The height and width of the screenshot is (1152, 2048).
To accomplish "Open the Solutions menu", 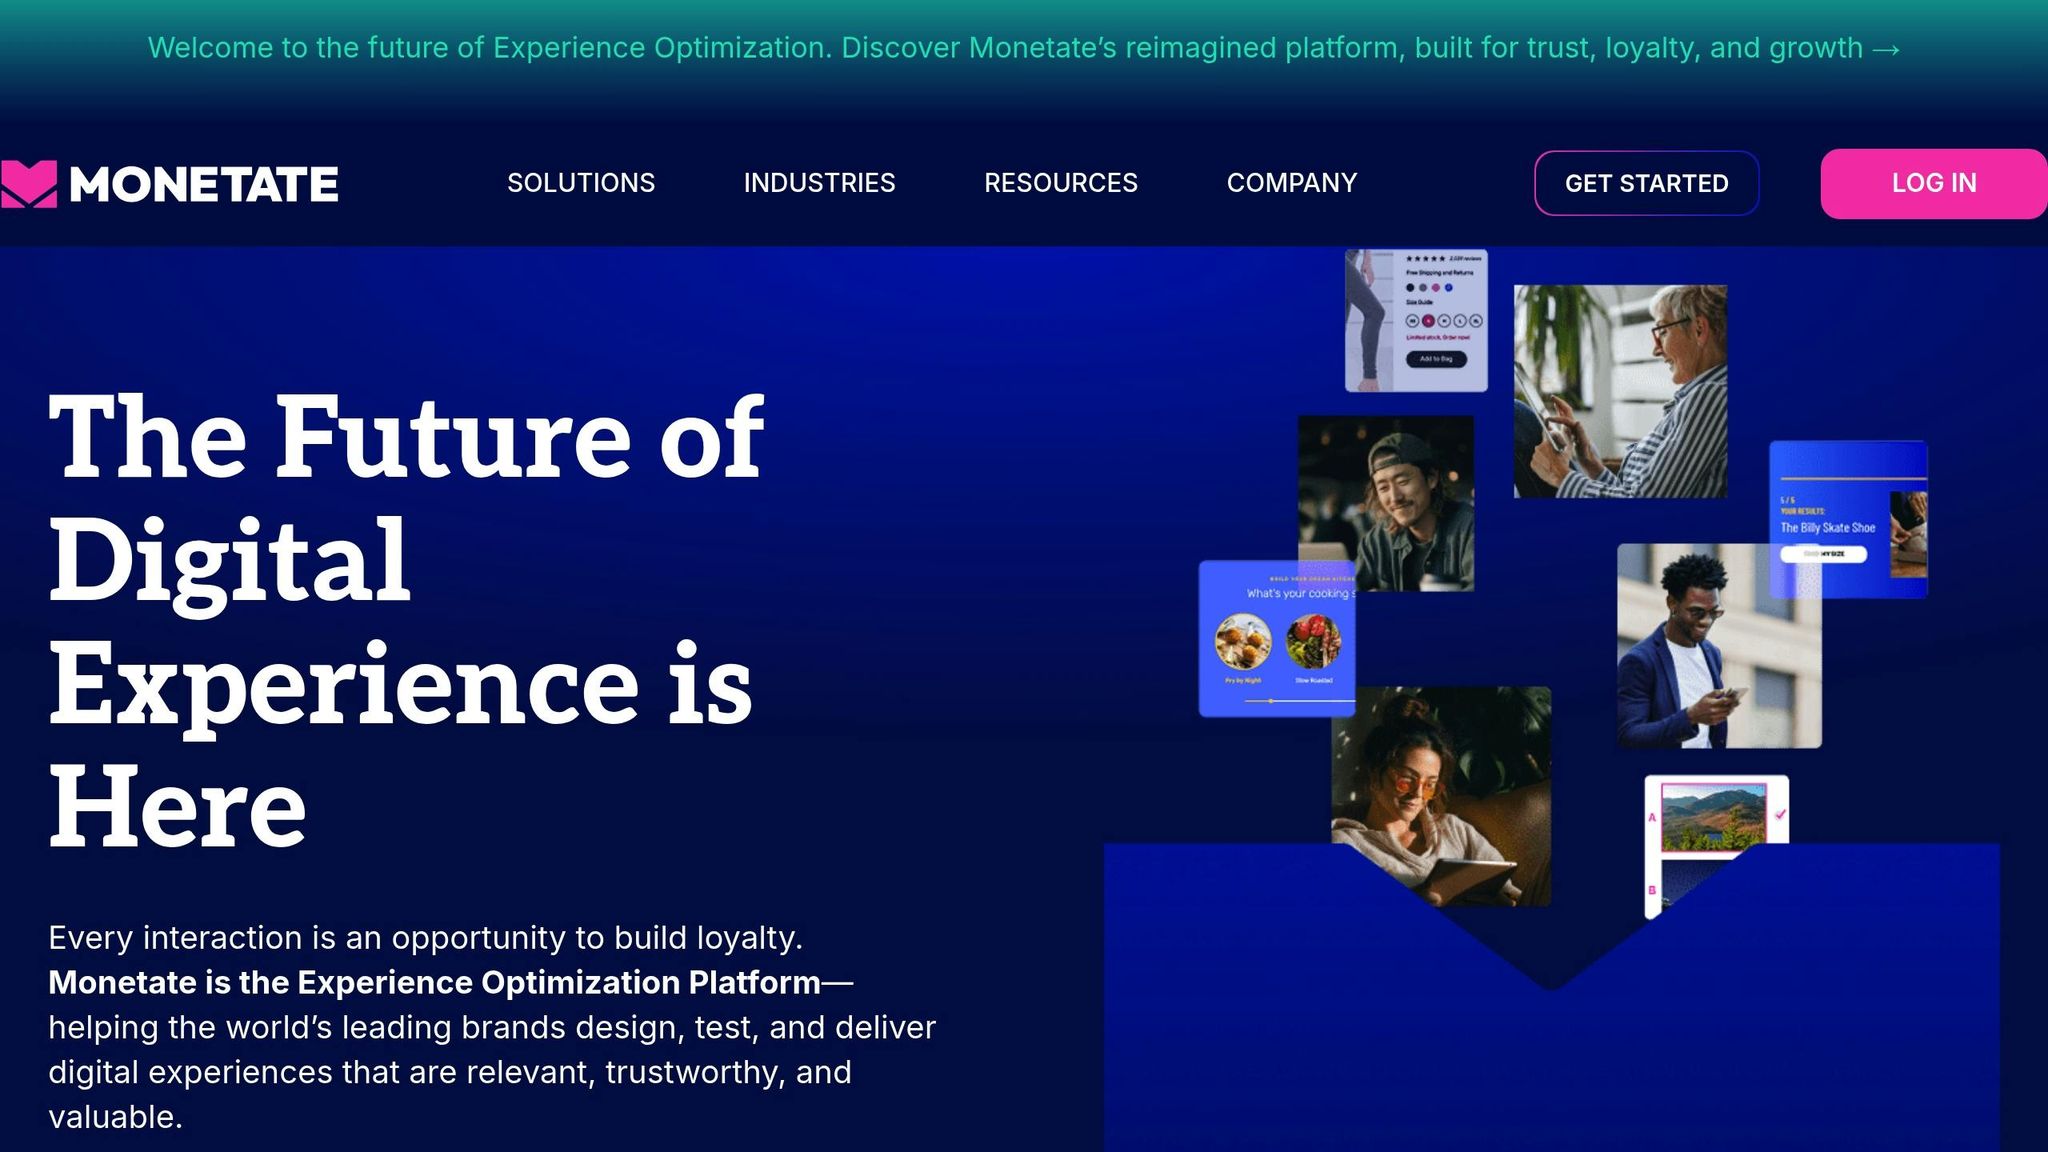I will point(580,183).
